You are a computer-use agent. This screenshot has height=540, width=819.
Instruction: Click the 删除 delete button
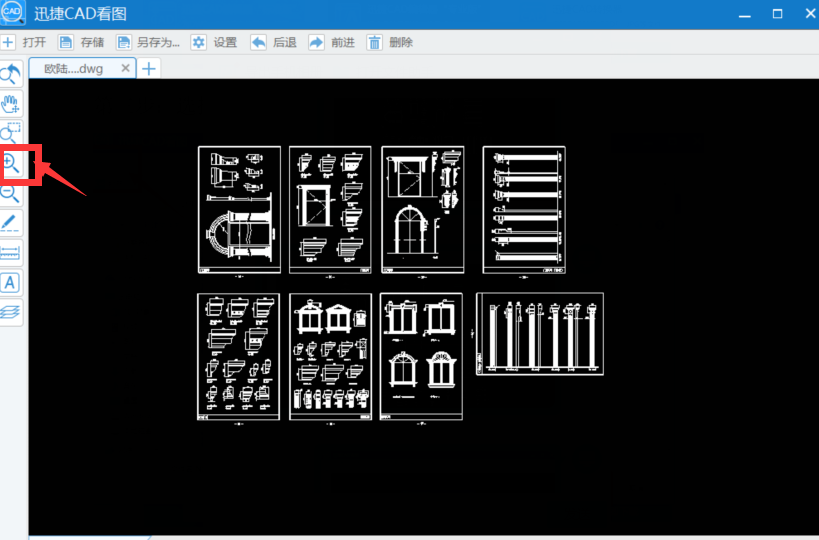390,42
